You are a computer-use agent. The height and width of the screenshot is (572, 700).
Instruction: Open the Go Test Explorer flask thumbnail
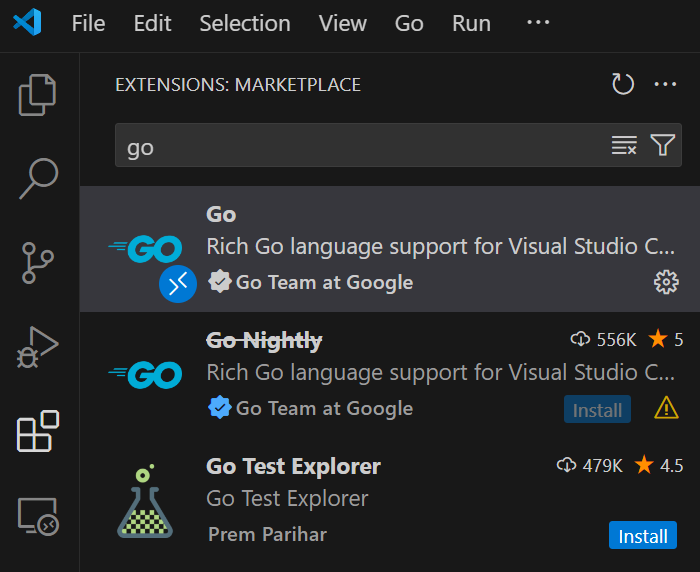click(146, 502)
